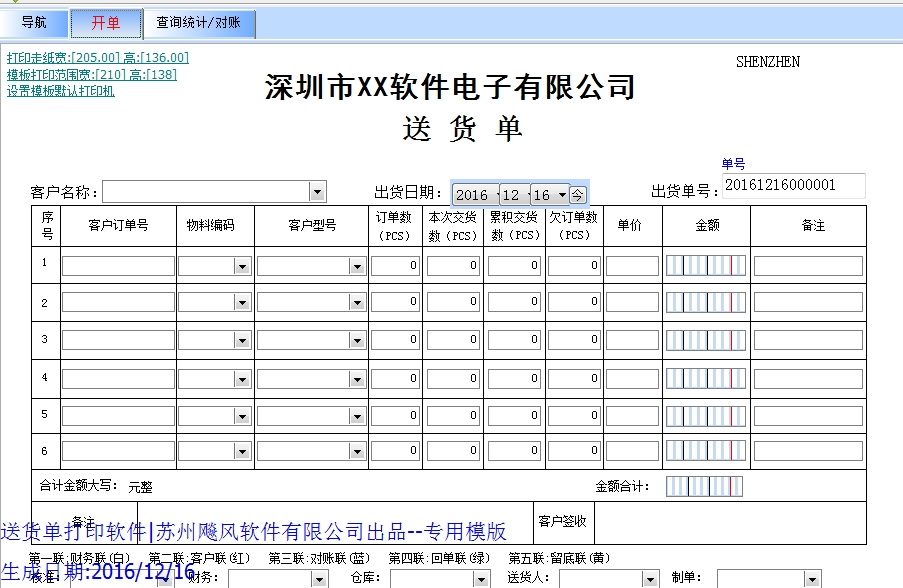
Task: Expand the 制单 dropdown
Action: coord(812,579)
